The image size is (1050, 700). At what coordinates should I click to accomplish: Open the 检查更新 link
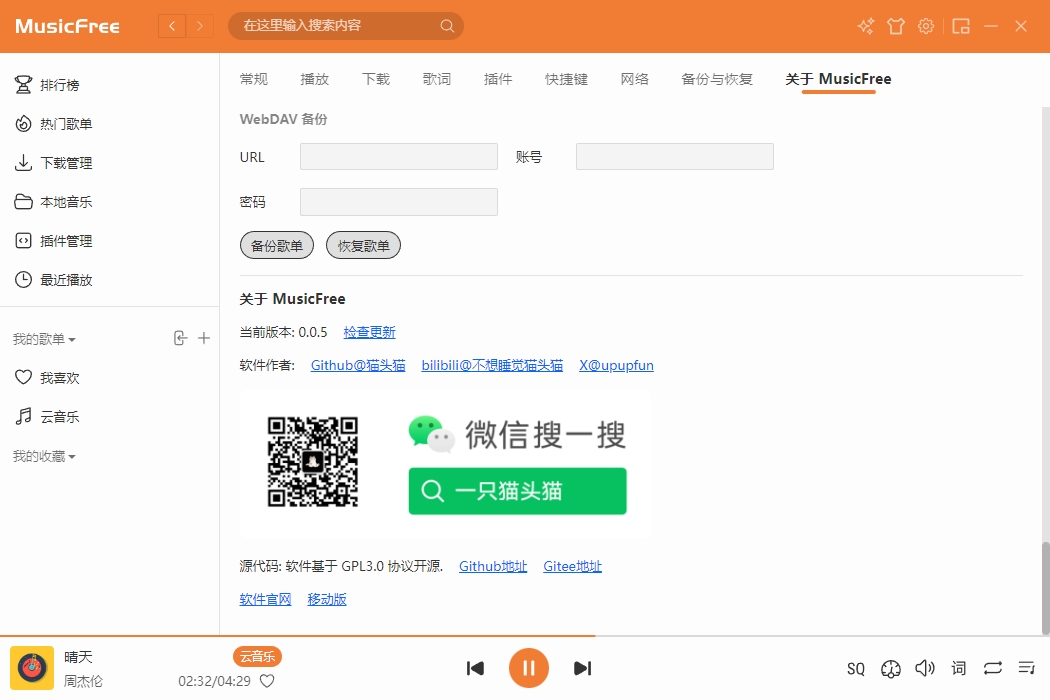369,332
